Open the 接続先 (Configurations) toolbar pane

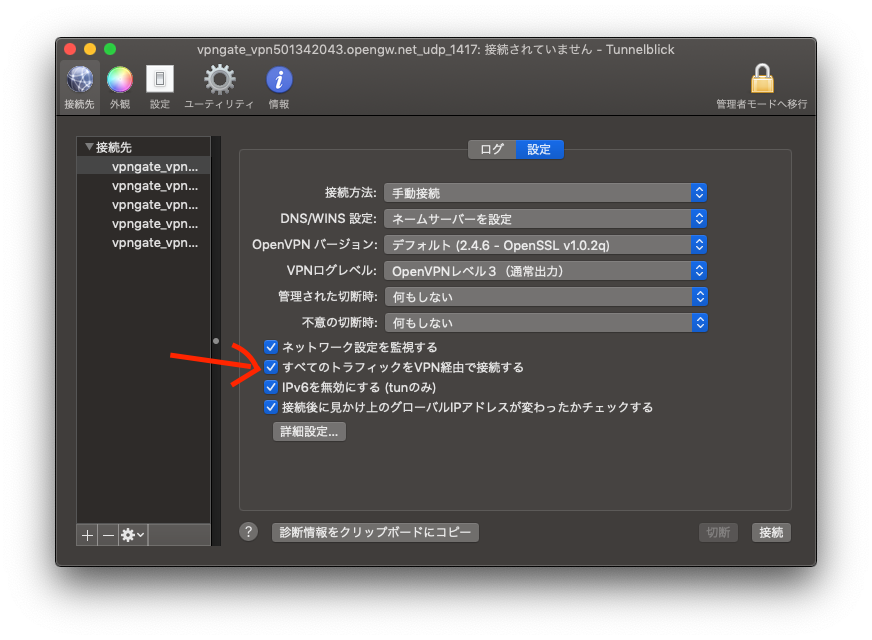click(80, 87)
